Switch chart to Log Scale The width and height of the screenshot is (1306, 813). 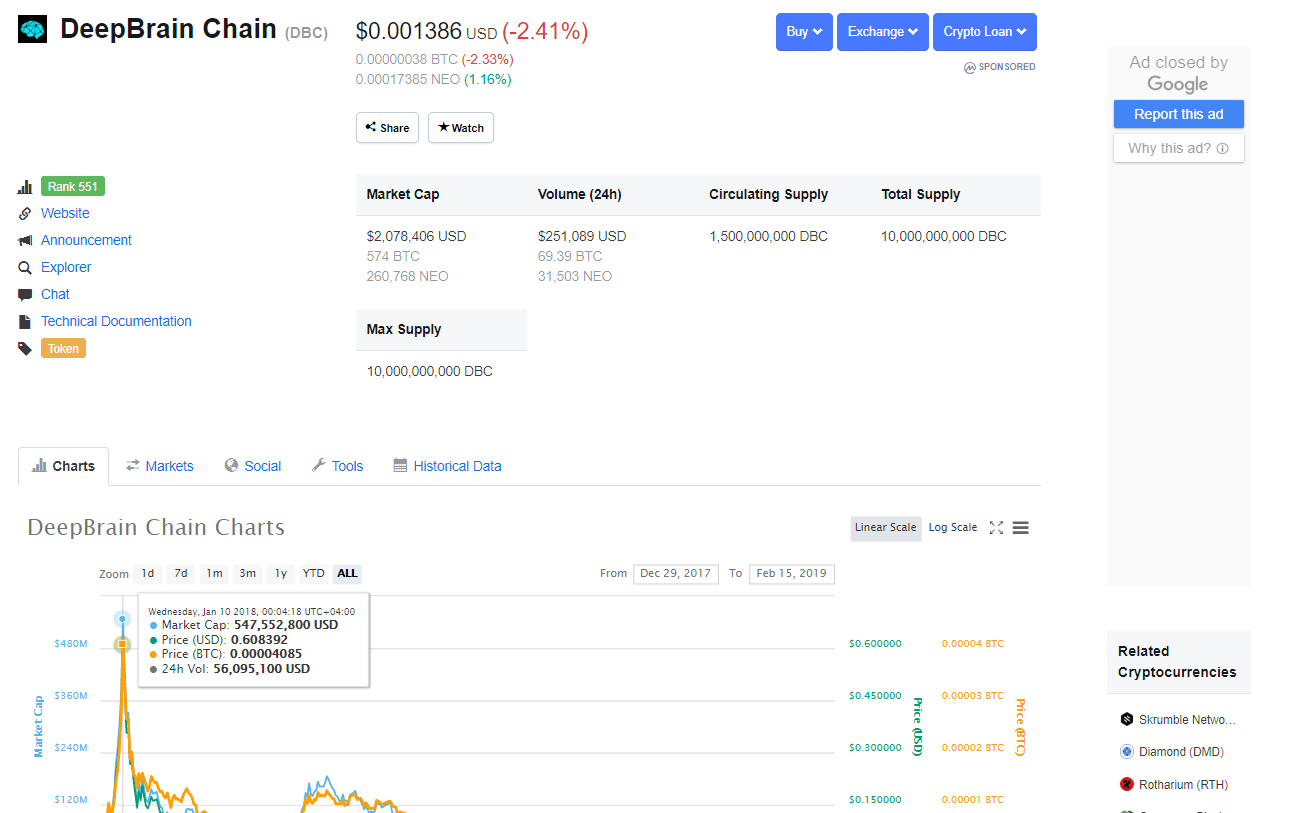[x=953, y=528]
